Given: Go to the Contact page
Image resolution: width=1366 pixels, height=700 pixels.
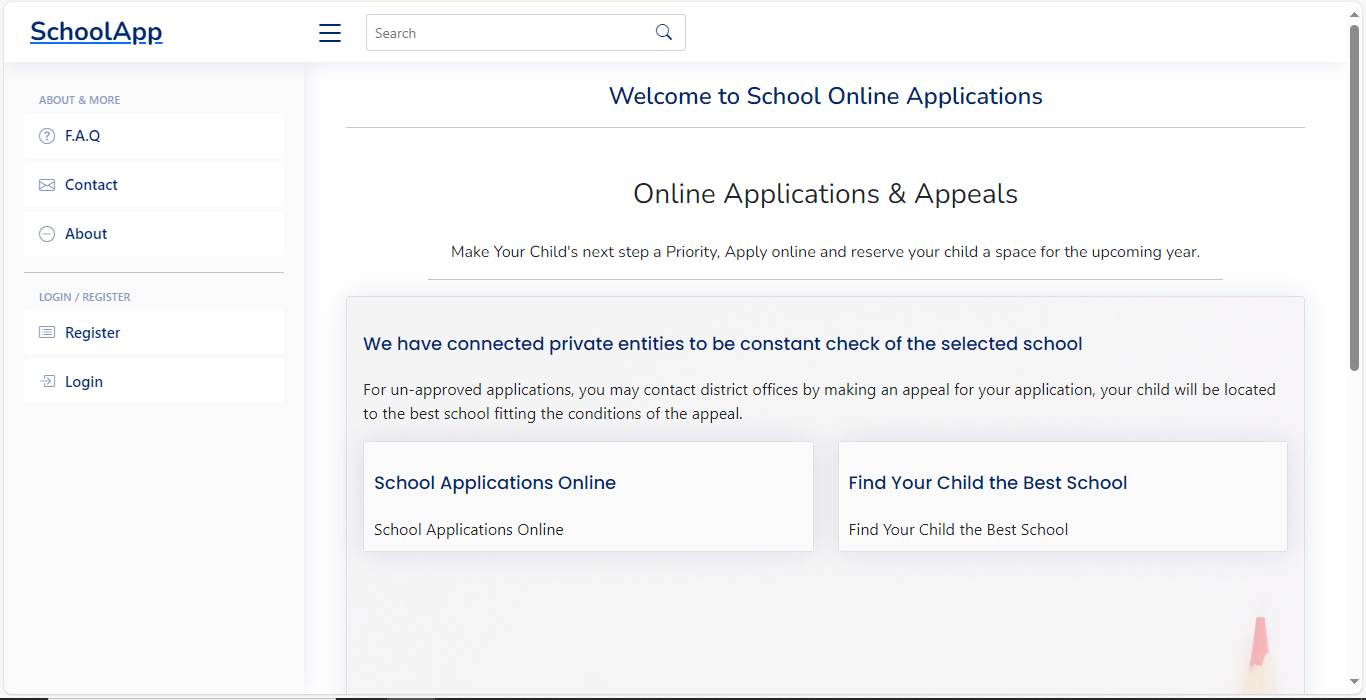Looking at the screenshot, I should [91, 185].
